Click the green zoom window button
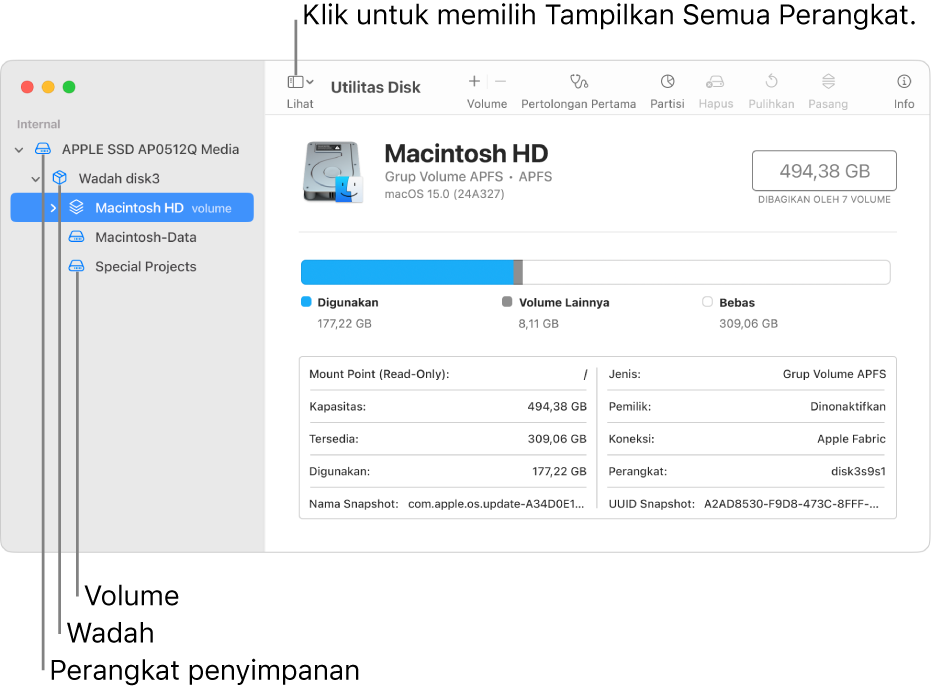931x692 pixels. pyautogui.click(x=69, y=87)
